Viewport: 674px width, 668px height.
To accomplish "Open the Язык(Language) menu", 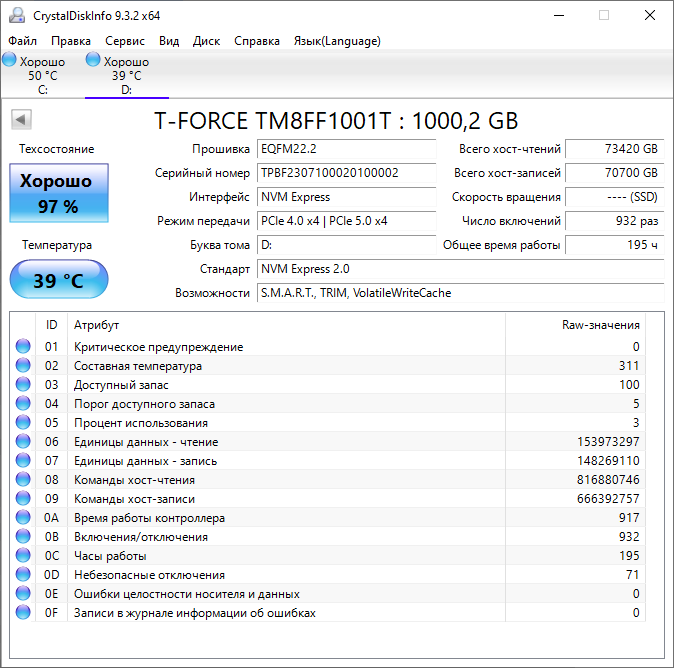I will tap(337, 41).
